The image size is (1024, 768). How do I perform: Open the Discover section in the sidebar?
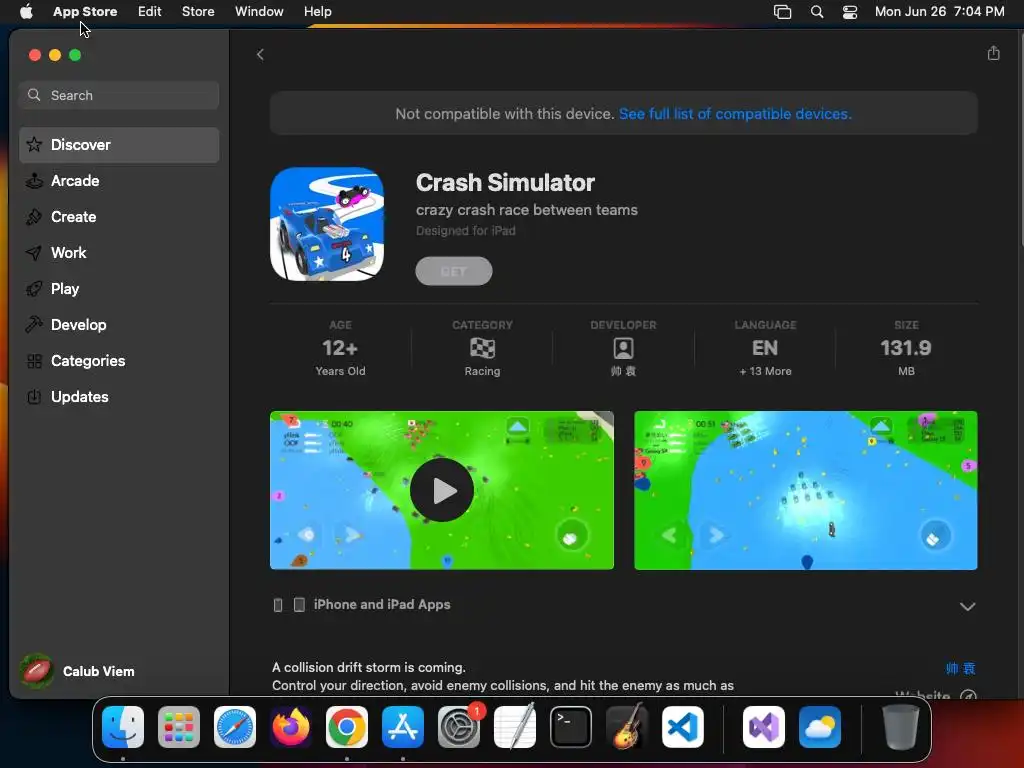click(119, 145)
